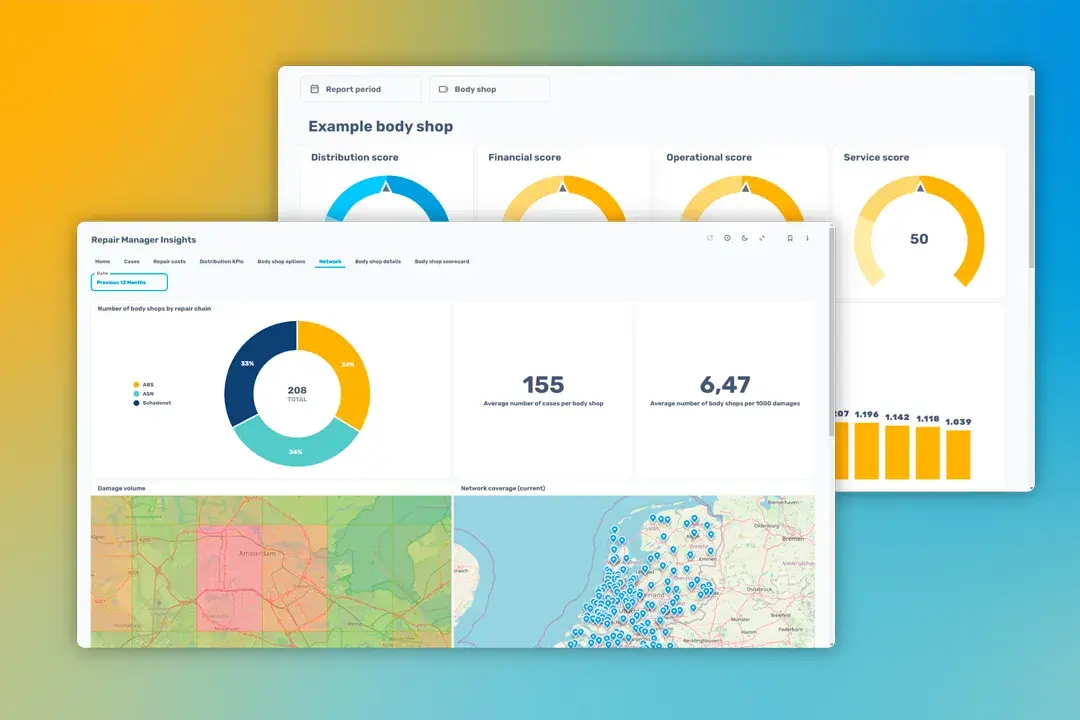Click the calendar icon beside Report period

pyautogui.click(x=315, y=89)
